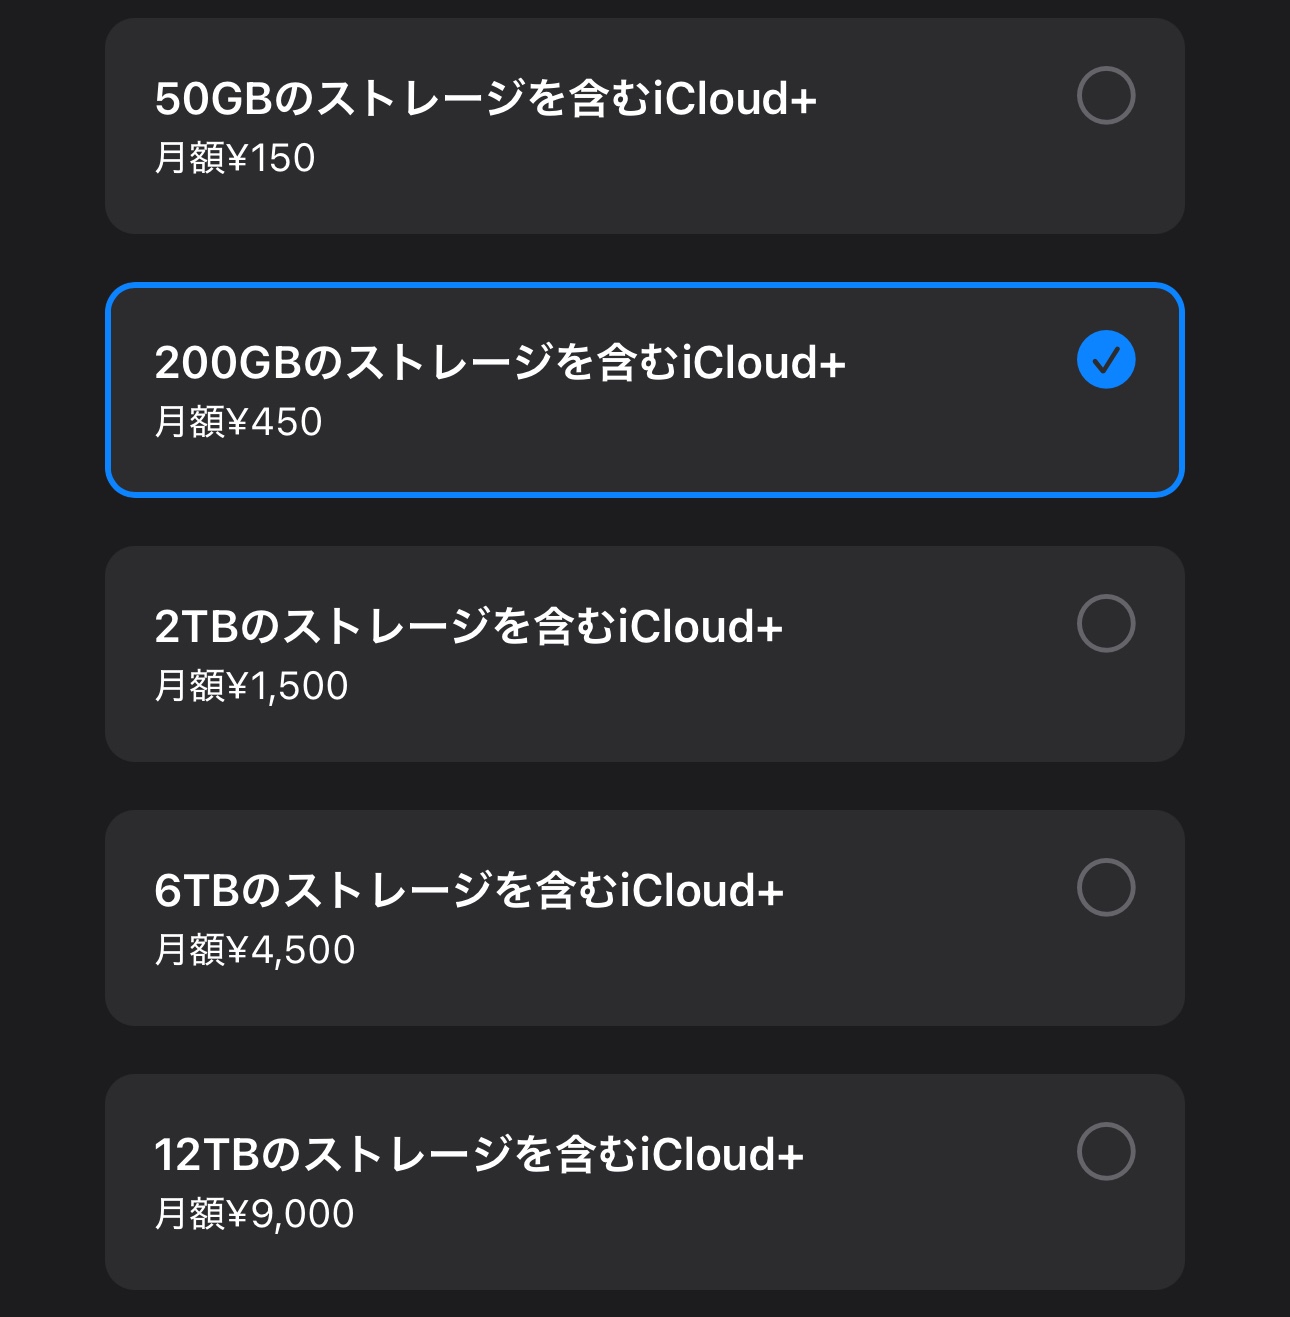This screenshot has width=1290, height=1317.
Task: Click the checked 200GB plan radio button
Action: (1105, 360)
